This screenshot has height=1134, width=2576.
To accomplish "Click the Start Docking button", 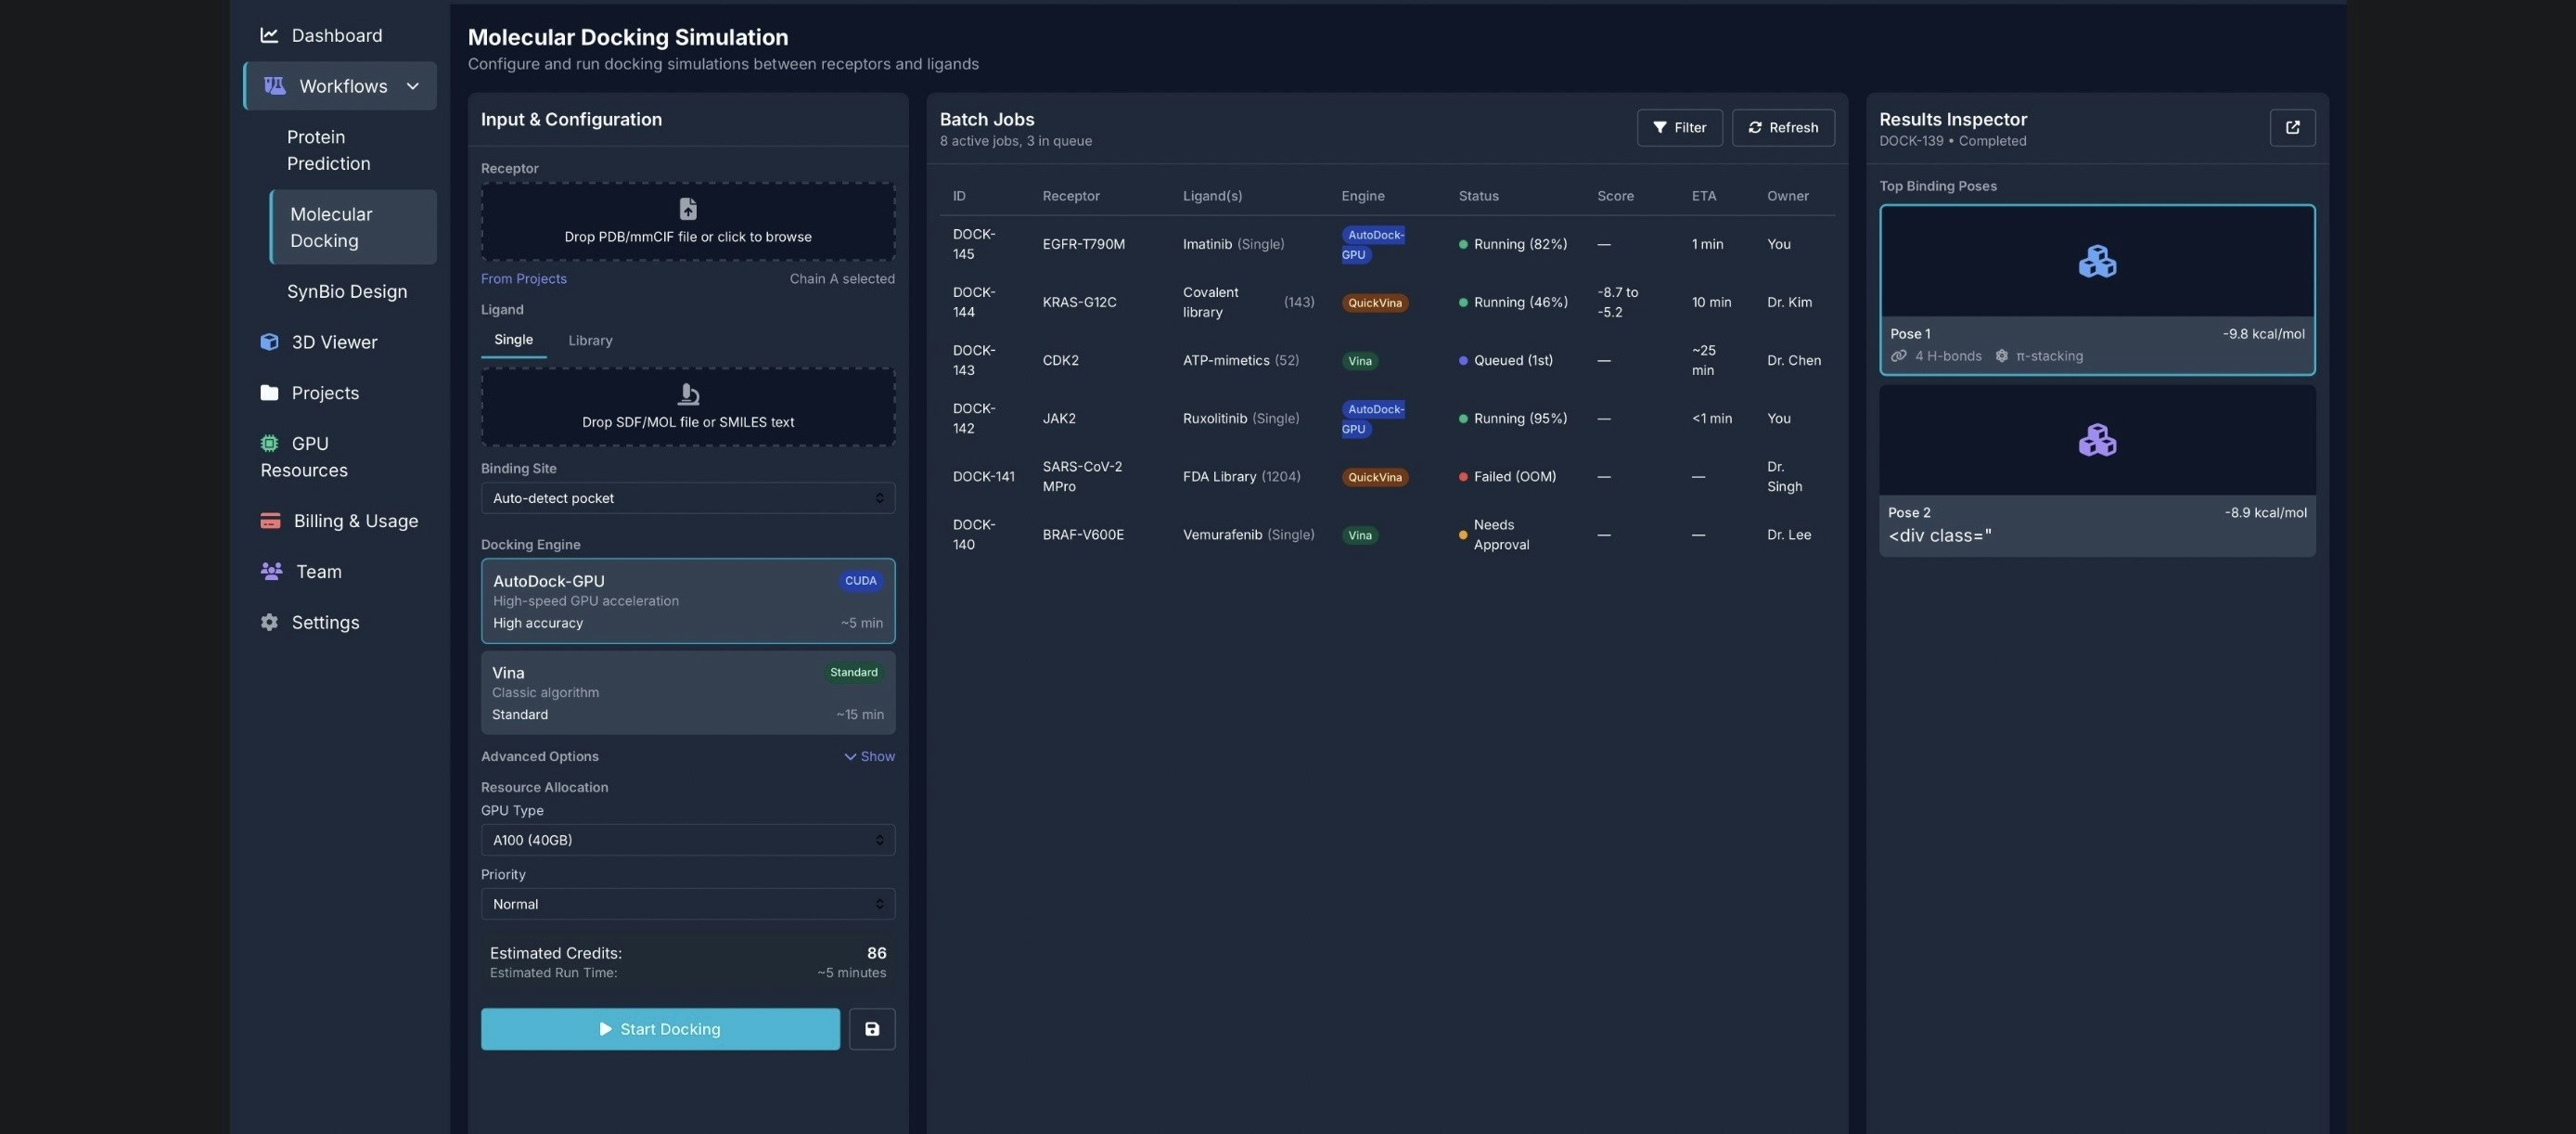I will coord(659,1028).
